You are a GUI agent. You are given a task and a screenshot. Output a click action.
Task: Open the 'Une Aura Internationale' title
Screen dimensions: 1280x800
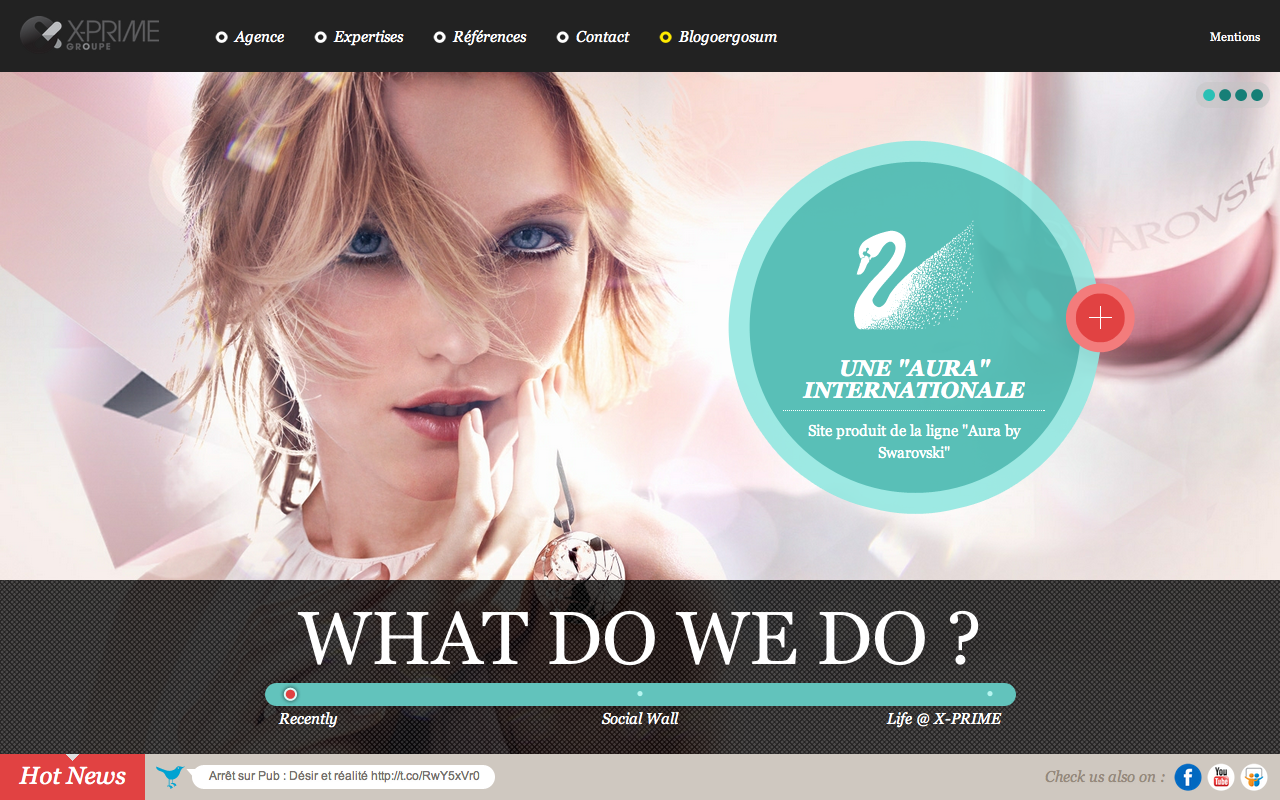click(x=914, y=379)
